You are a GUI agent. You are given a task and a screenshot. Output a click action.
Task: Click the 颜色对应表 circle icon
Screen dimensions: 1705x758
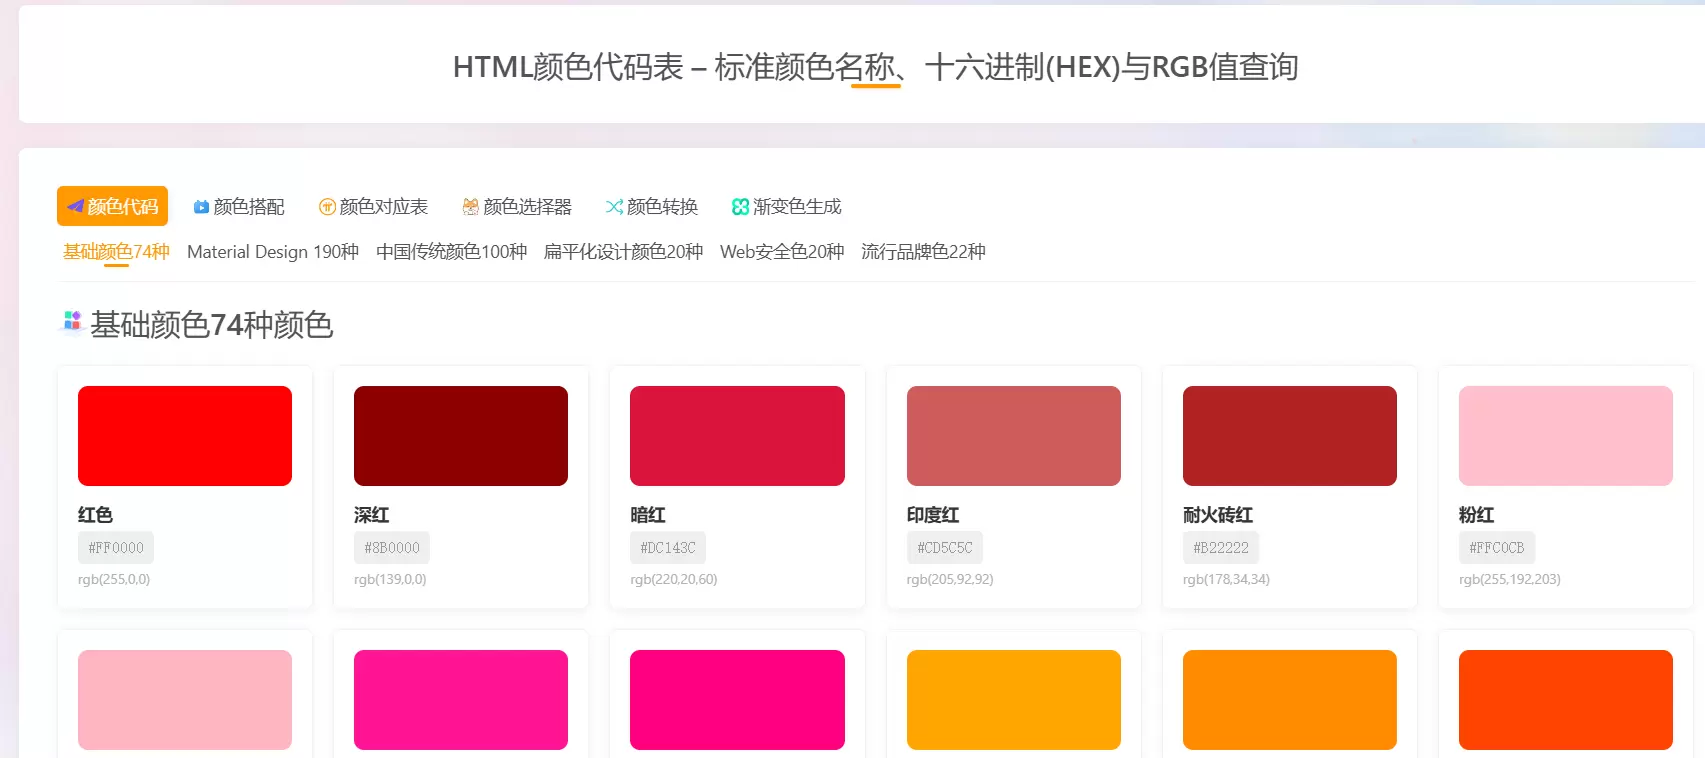point(327,207)
